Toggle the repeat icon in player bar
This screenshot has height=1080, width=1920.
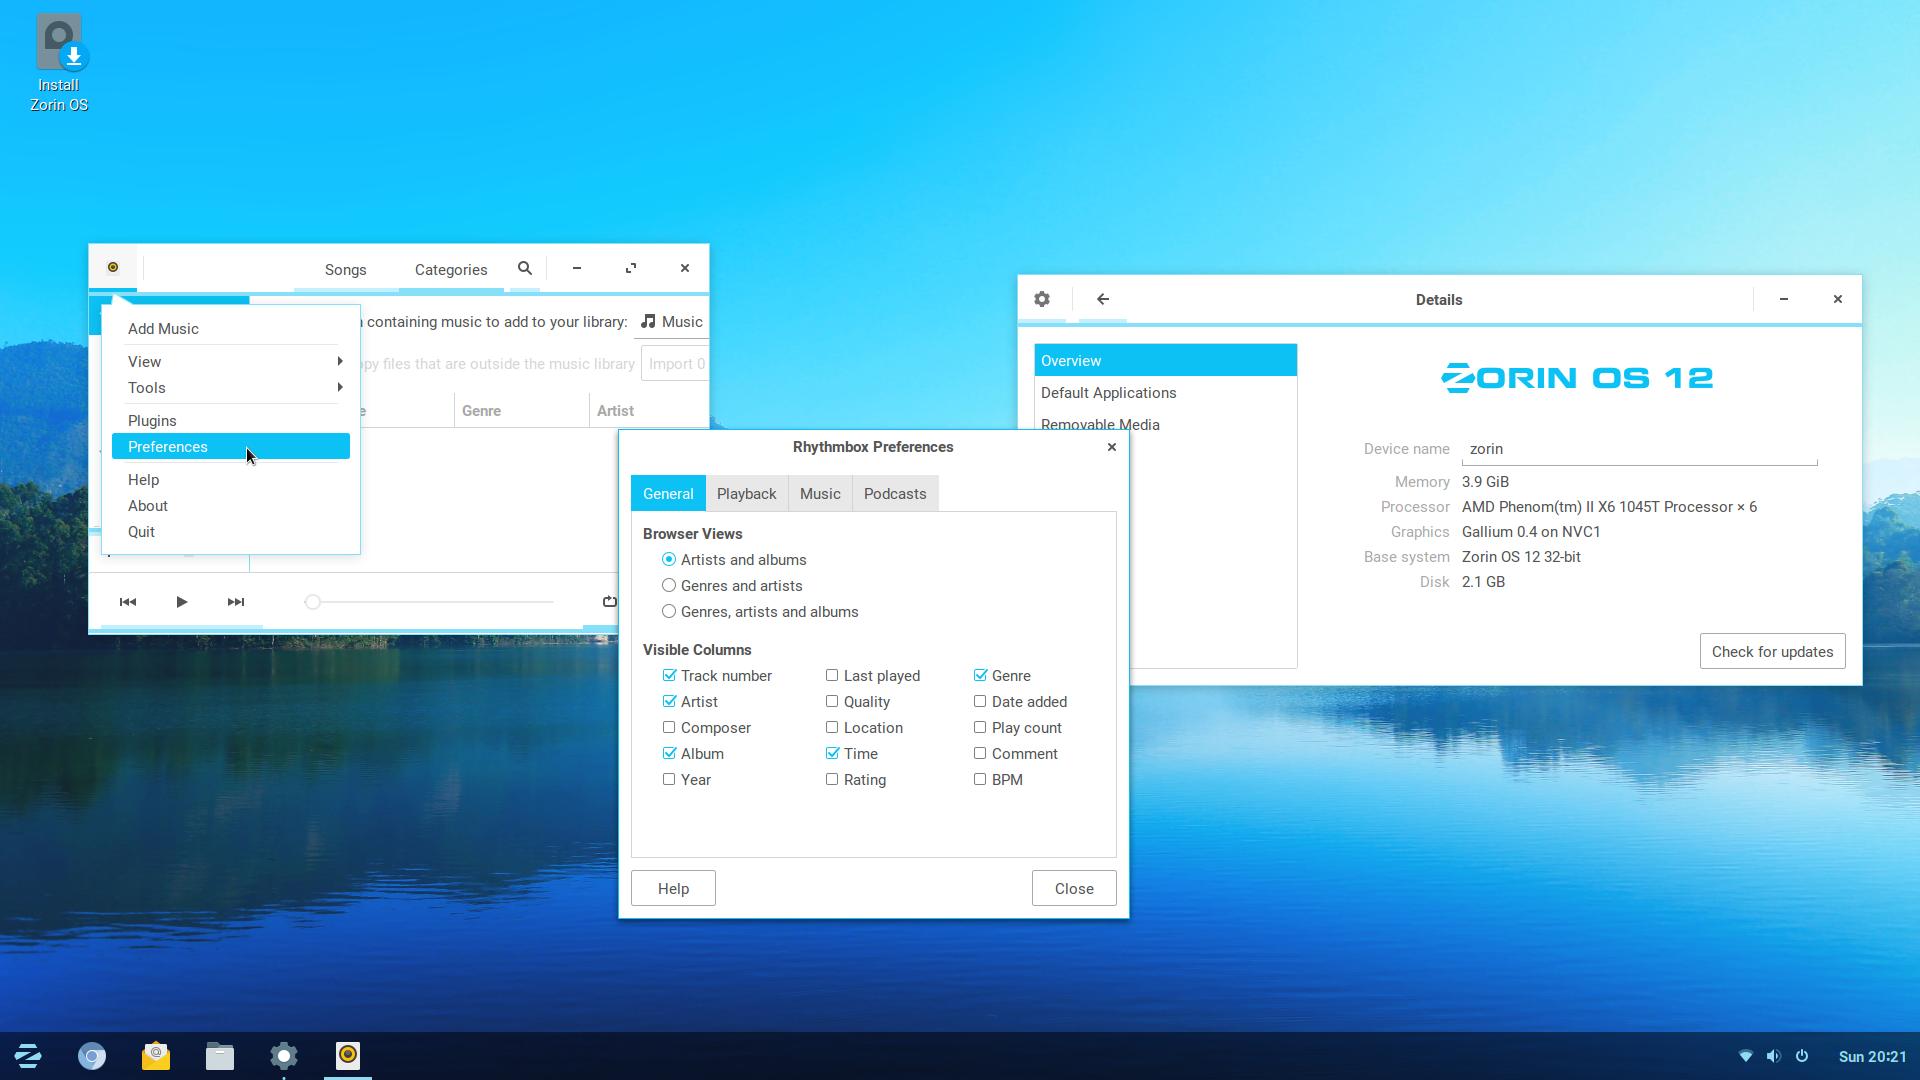[609, 602]
